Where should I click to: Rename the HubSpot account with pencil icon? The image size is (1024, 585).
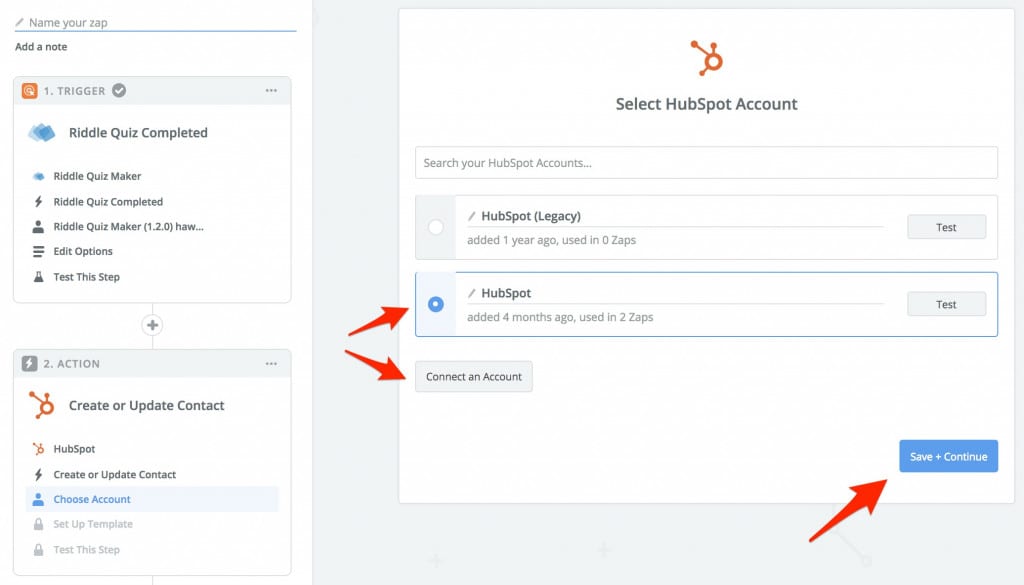click(472, 293)
